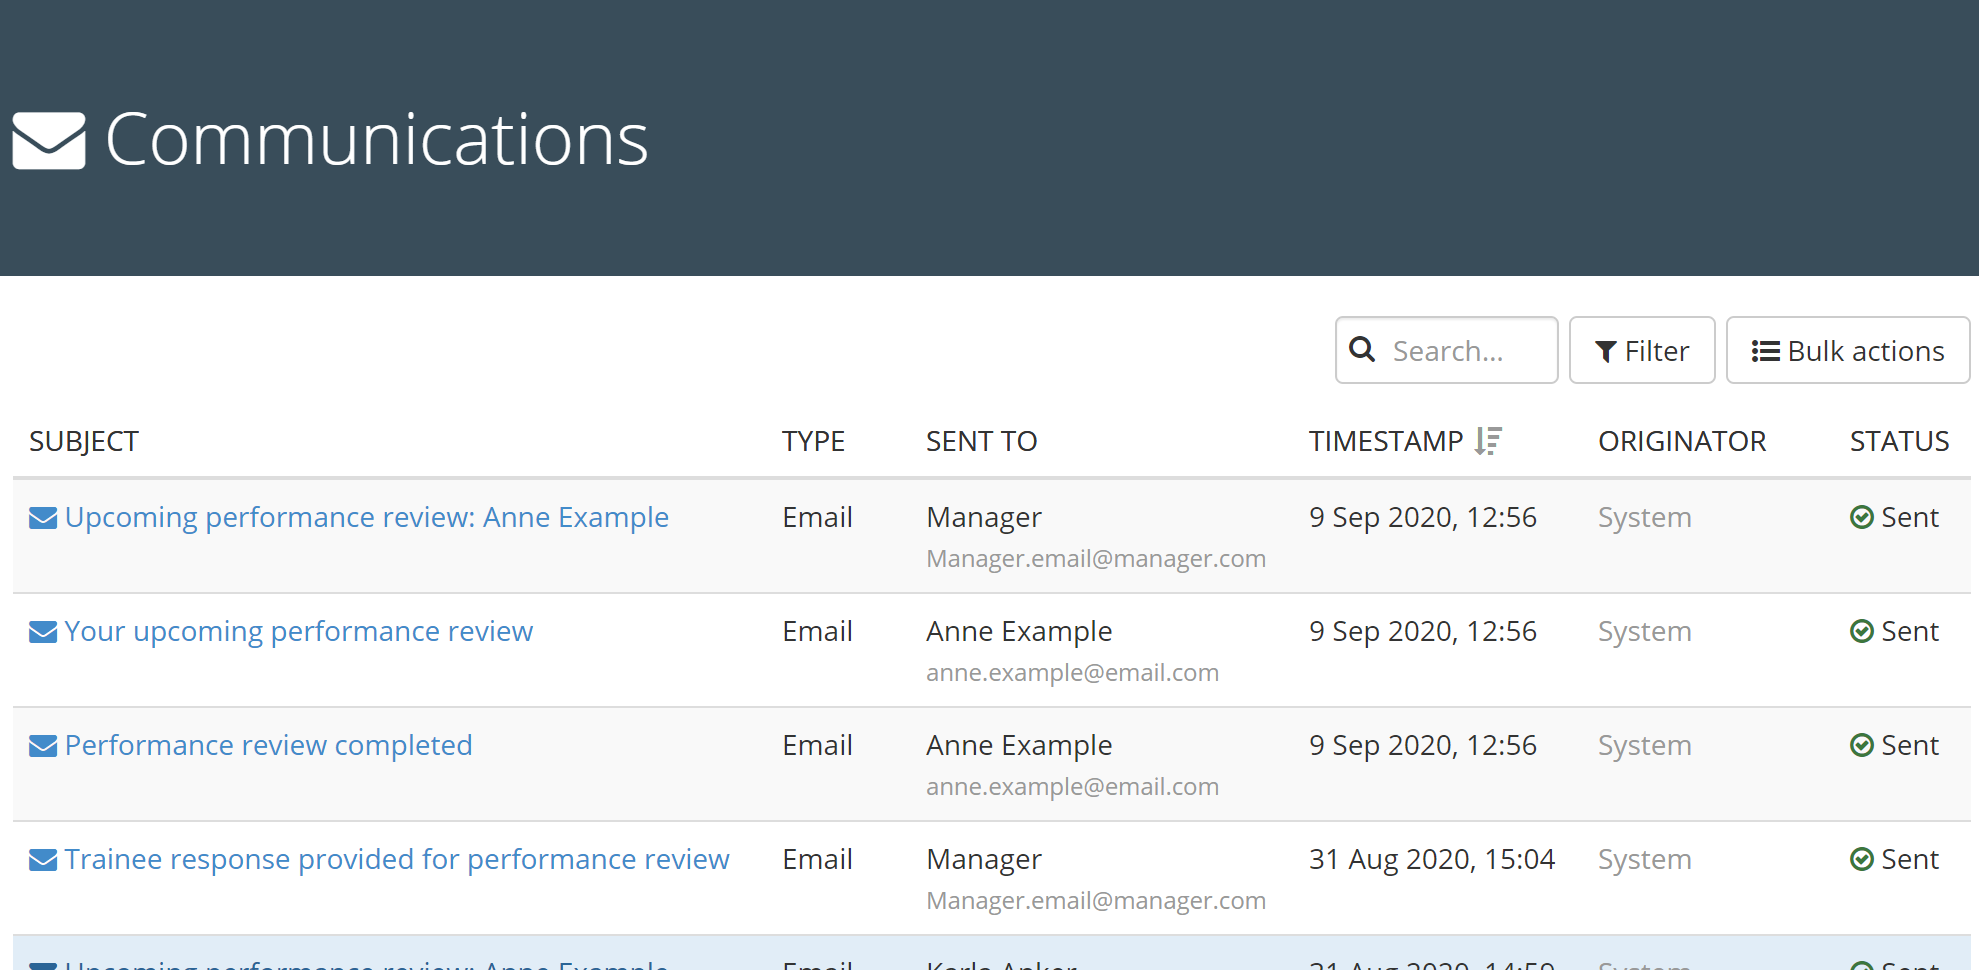Viewport: 1979px width, 970px height.
Task: Sort by the Timestamp column header
Action: click(x=1385, y=441)
